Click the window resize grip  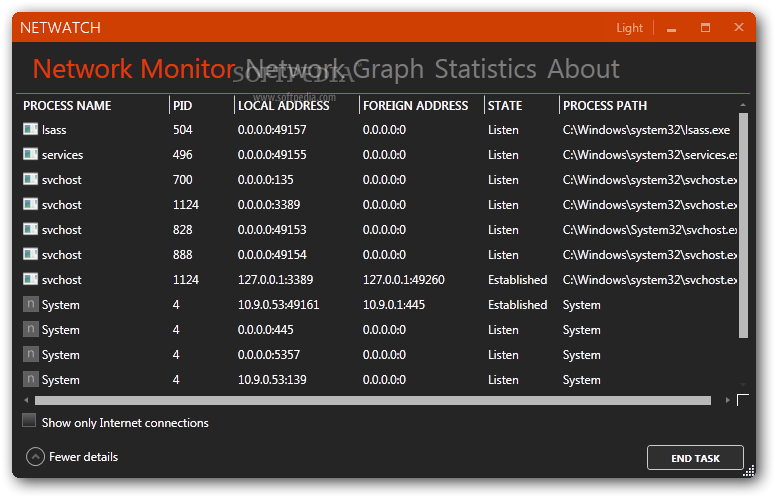tap(749, 471)
